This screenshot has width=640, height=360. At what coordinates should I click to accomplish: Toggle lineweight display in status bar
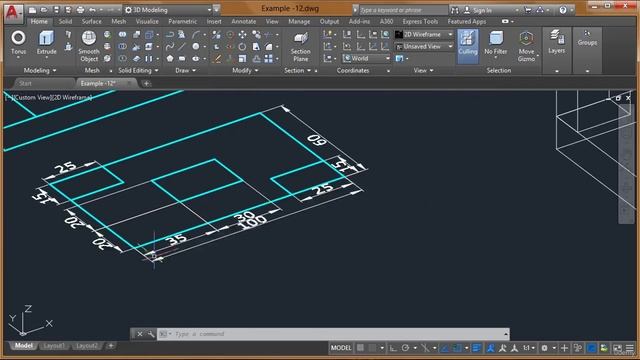[476, 348]
